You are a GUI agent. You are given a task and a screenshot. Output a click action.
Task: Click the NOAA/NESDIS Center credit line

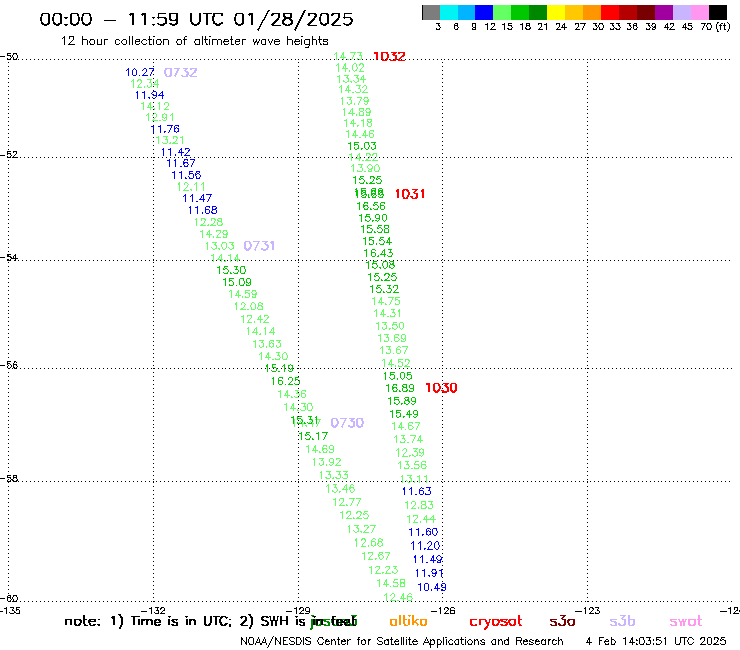(x=402, y=642)
